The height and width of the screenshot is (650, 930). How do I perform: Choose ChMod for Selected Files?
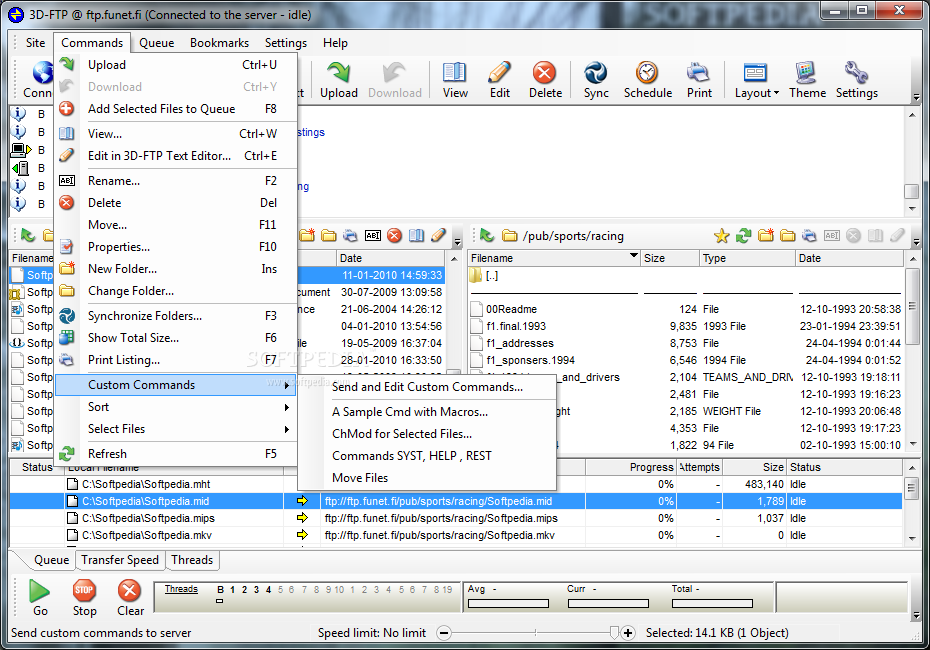[427, 434]
